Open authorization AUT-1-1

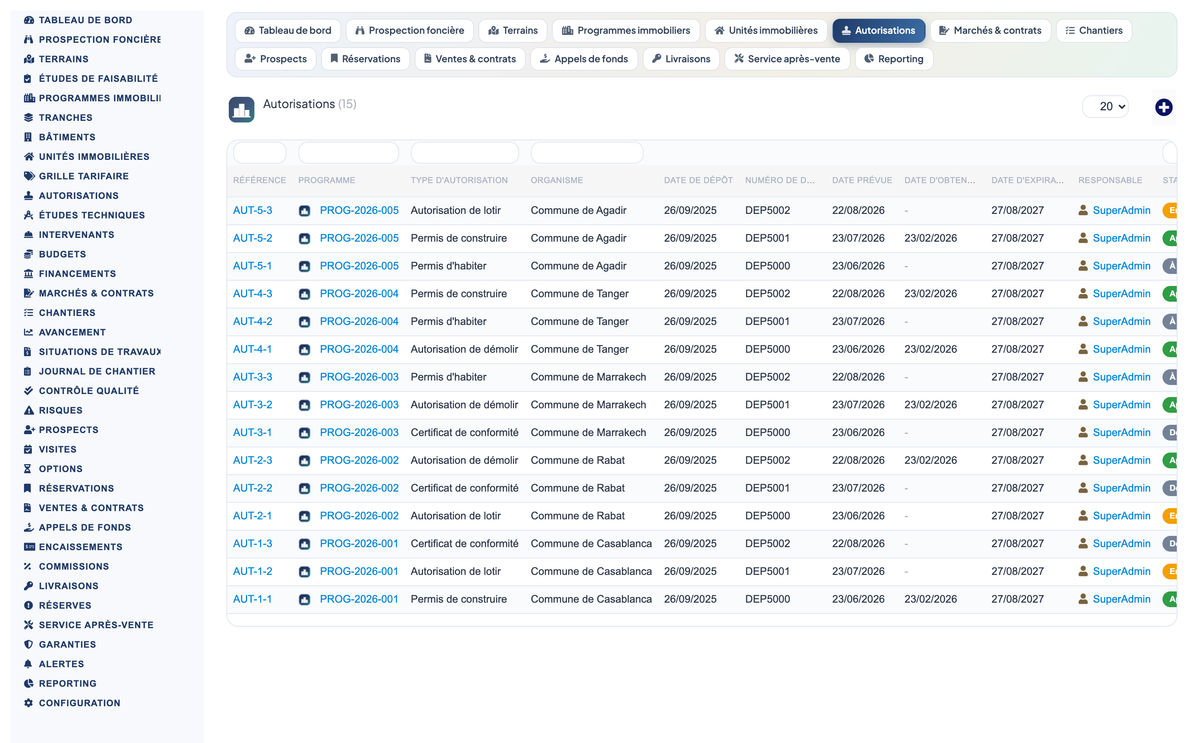tap(253, 599)
